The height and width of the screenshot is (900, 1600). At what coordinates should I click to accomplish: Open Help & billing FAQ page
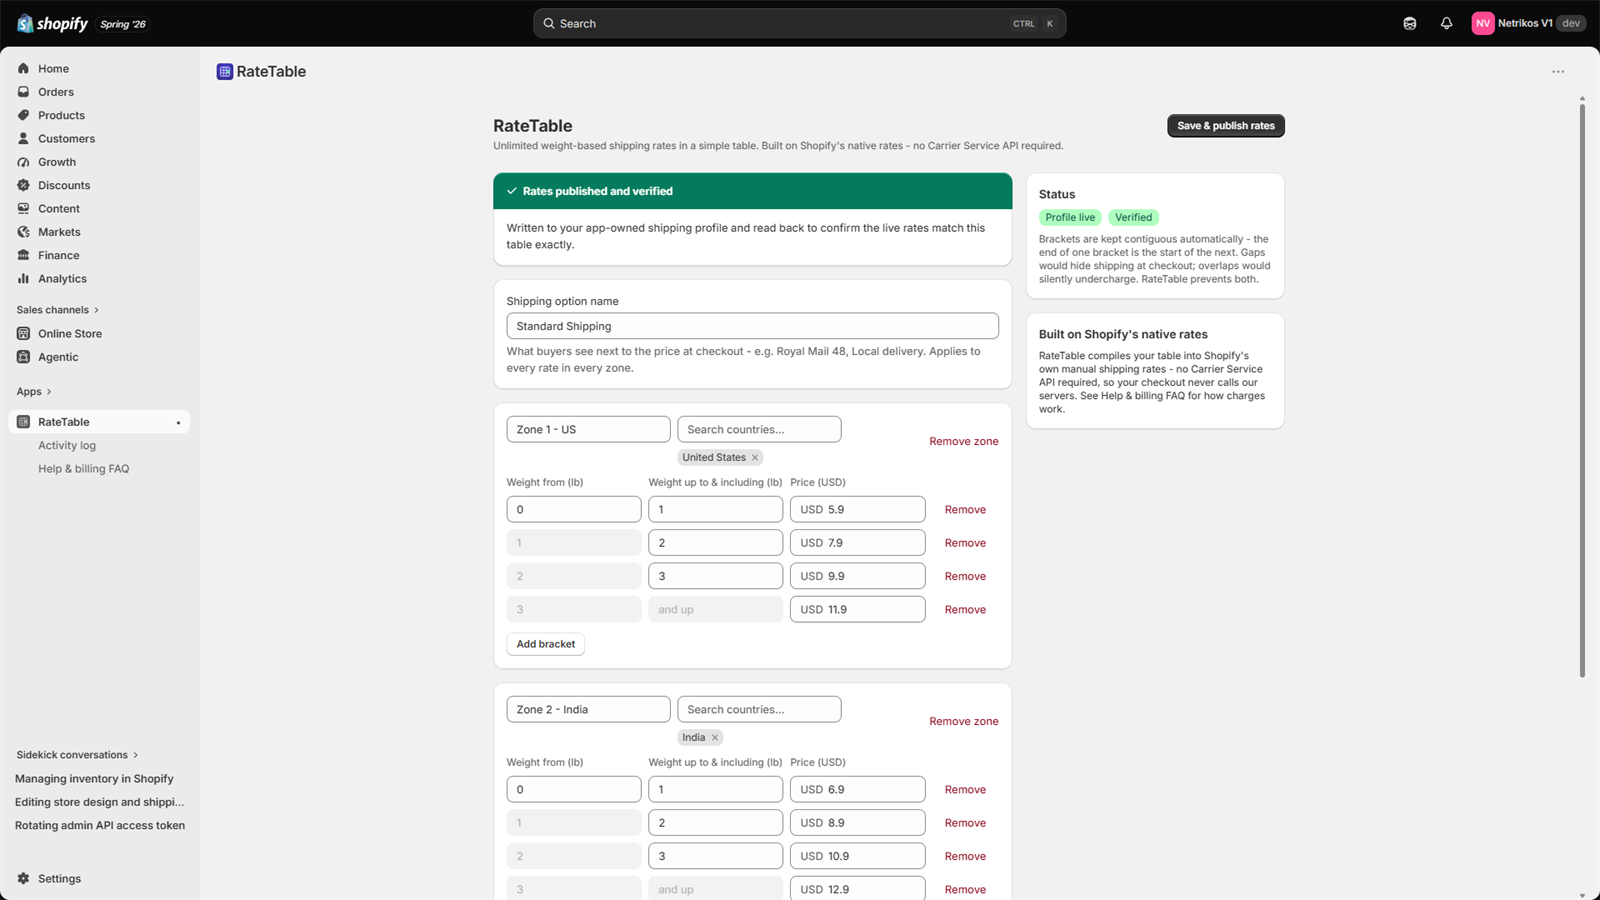[84, 469]
